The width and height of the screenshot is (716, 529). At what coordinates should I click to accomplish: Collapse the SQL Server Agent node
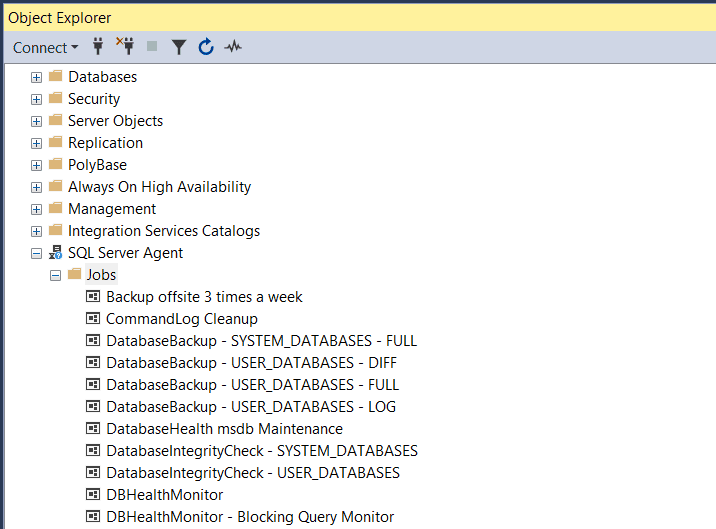[37, 253]
